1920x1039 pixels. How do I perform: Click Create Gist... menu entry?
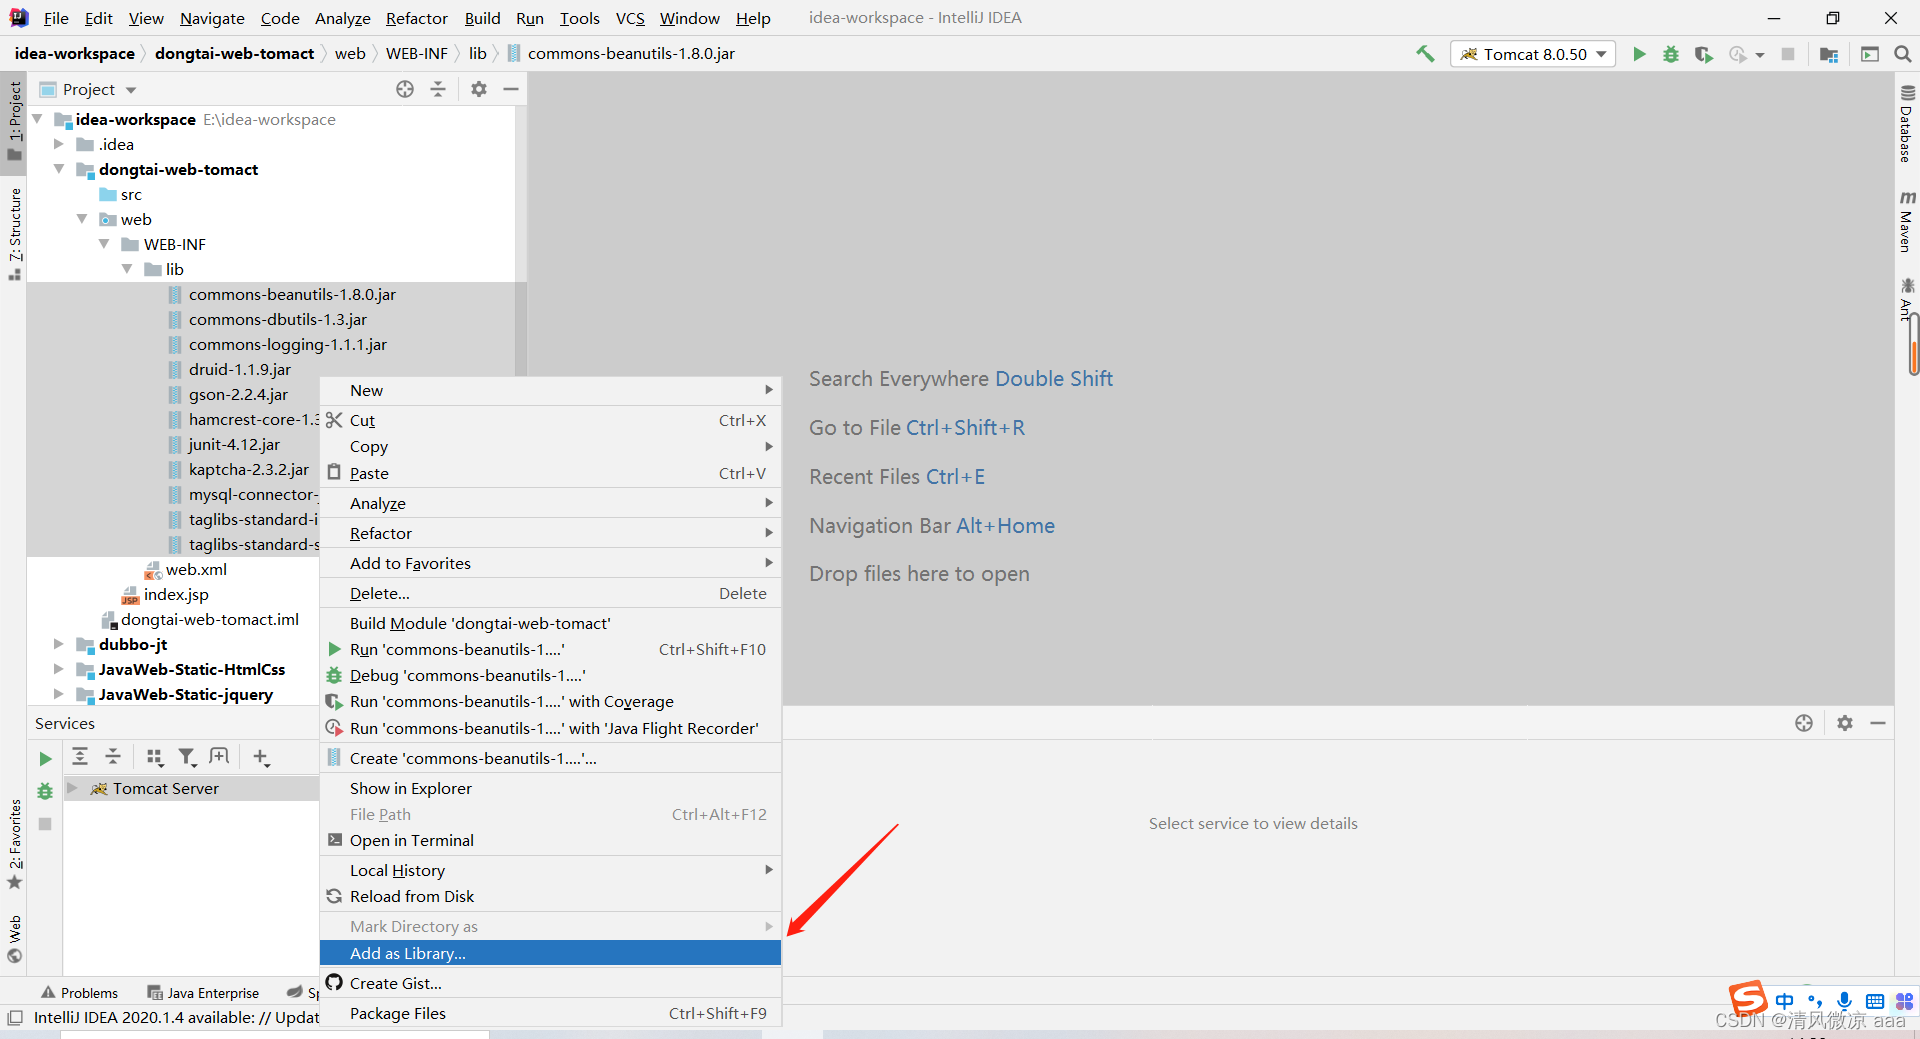click(x=550, y=983)
